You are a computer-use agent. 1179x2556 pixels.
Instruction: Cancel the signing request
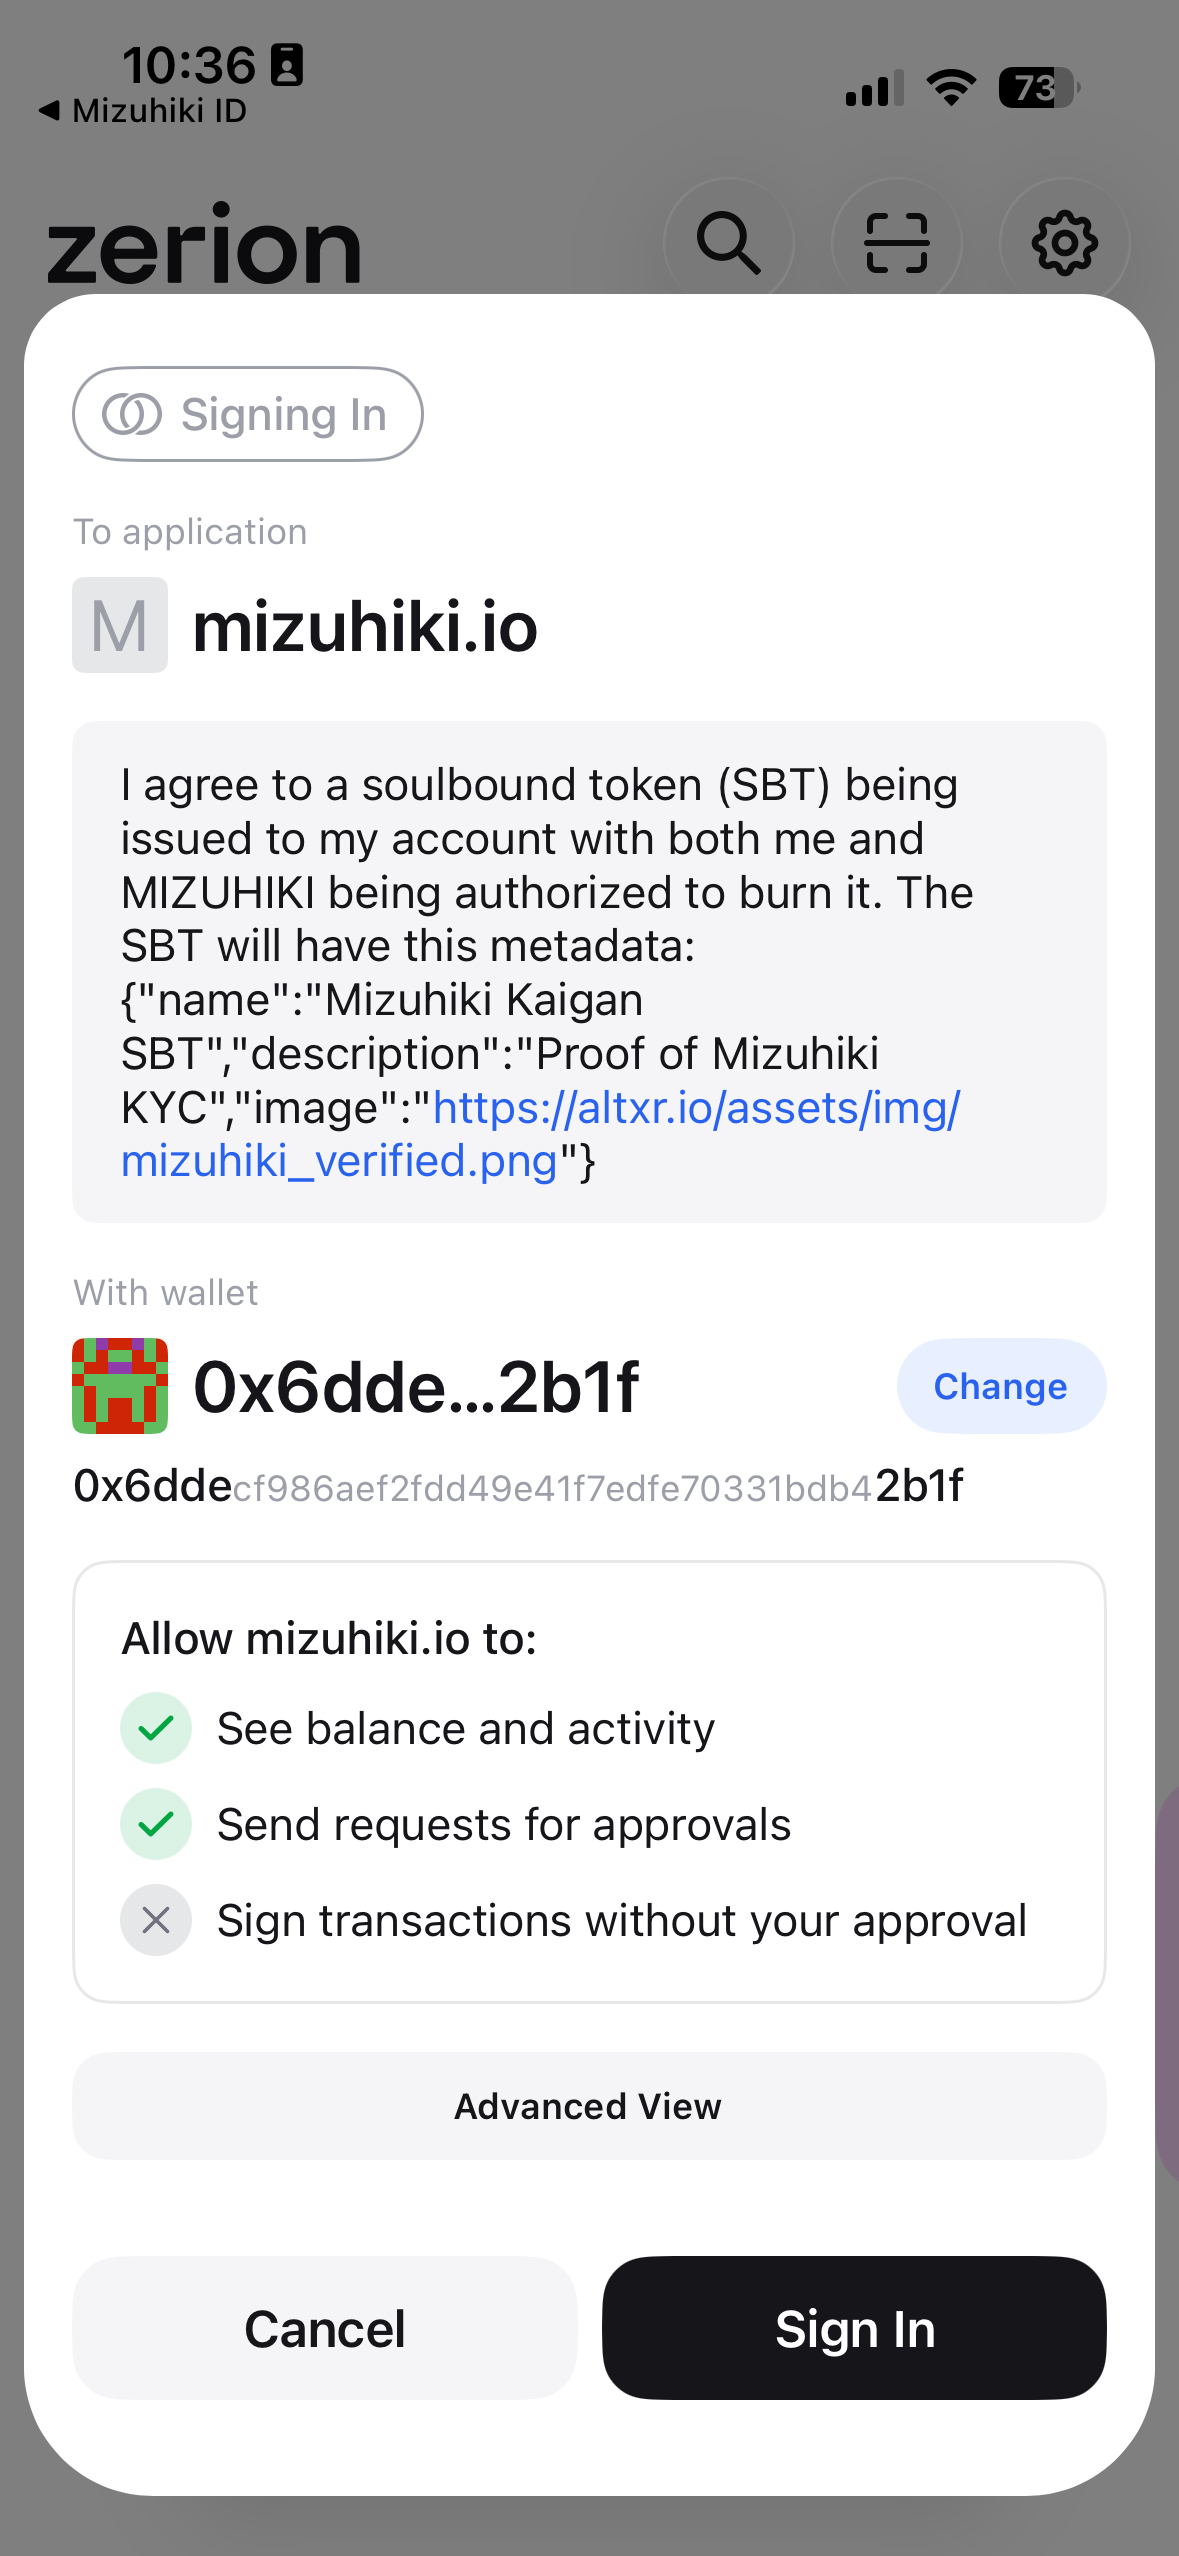pos(325,2328)
